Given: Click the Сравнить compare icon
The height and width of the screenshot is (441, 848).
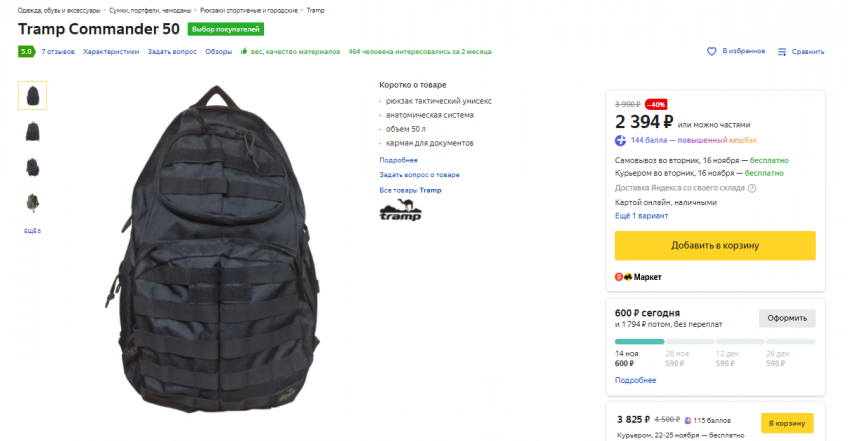Looking at the screenshot, I should tap(782, 52).
